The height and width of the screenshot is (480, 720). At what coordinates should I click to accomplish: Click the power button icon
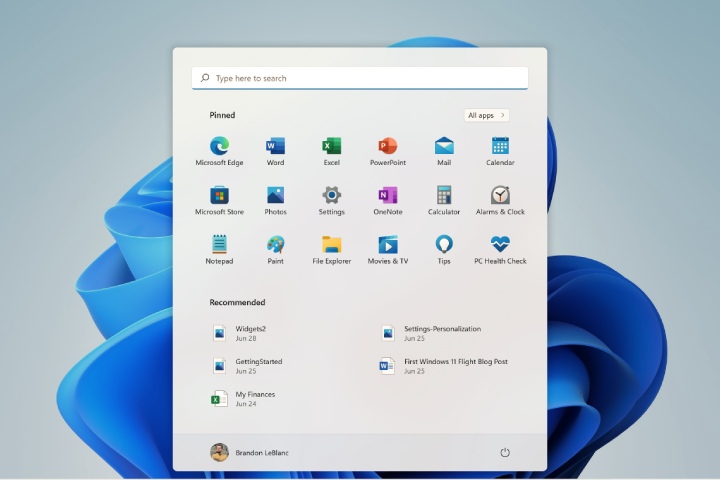coord(505,452)
